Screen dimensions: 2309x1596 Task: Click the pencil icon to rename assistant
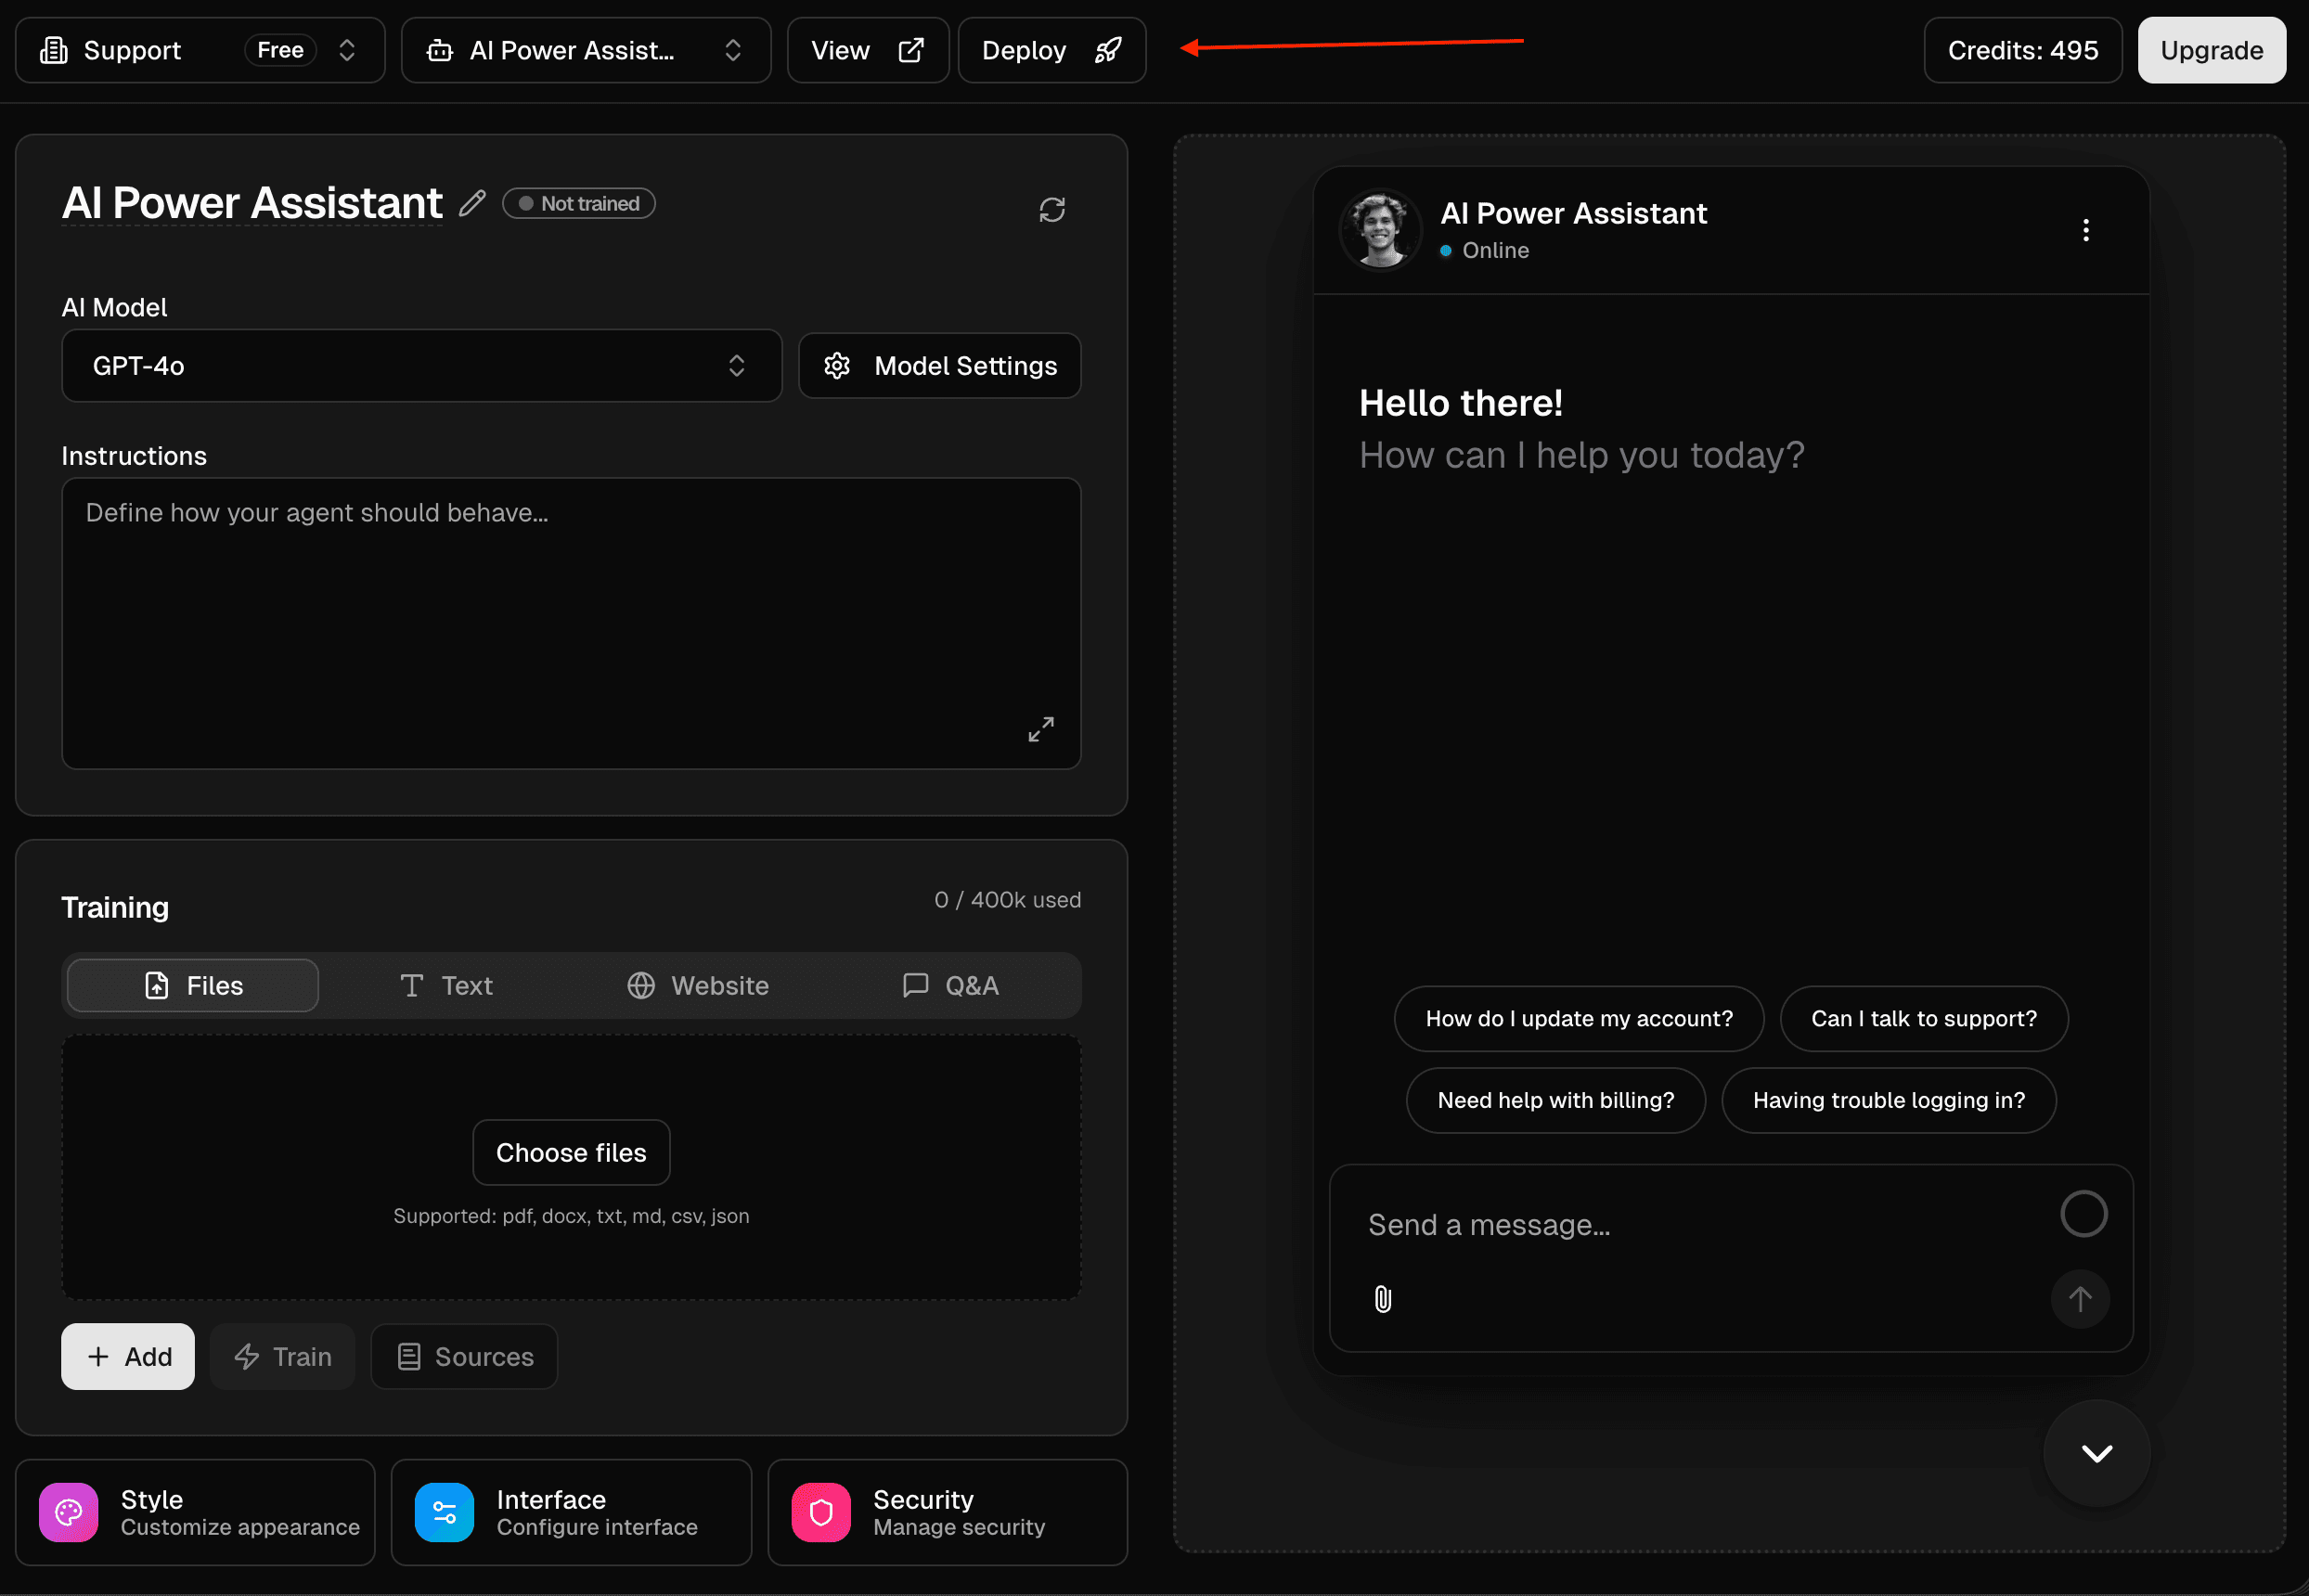coord(472,204)
